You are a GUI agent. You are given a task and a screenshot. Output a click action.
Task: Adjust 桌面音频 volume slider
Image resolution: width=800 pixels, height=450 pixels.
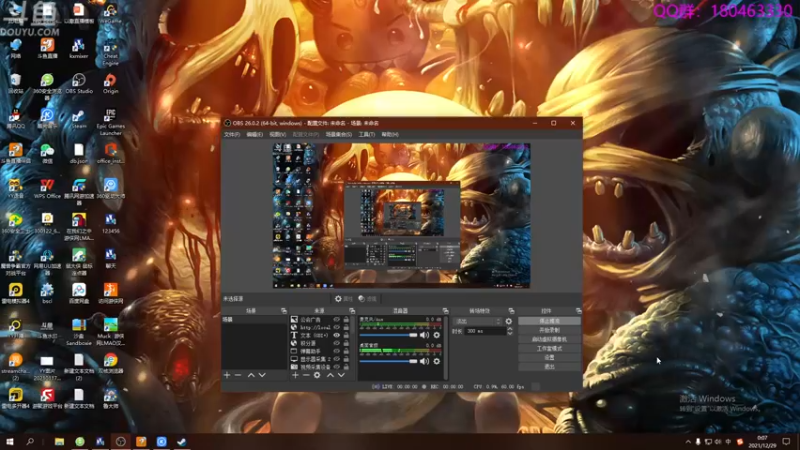(x=388, y=361)
